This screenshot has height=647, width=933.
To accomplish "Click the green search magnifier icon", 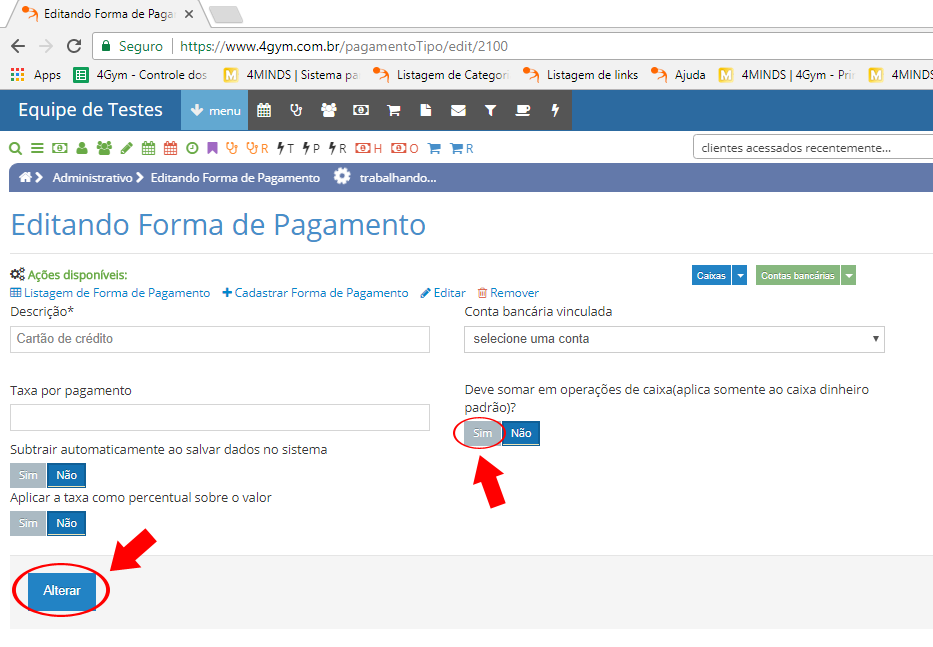I will click(16, 148).
